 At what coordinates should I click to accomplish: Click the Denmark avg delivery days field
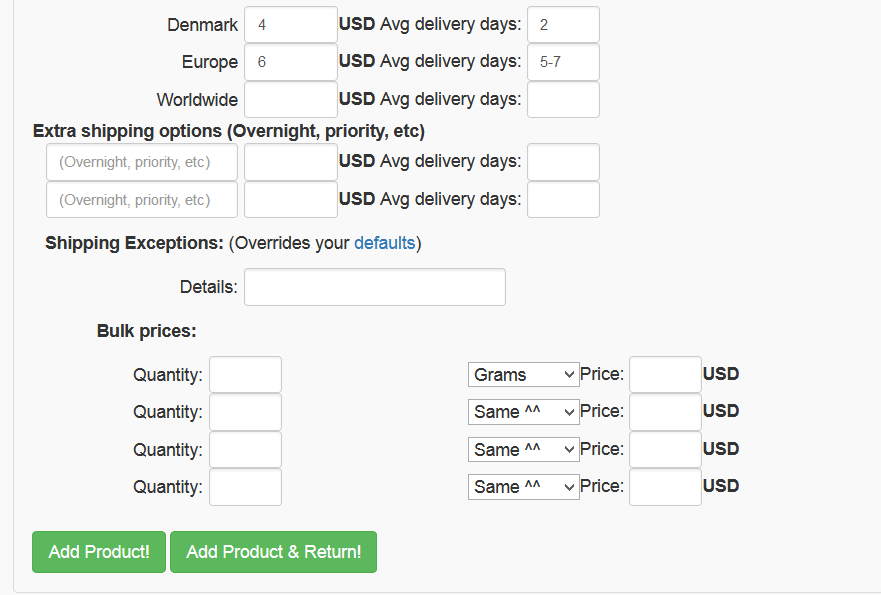(x=563, y=25)
